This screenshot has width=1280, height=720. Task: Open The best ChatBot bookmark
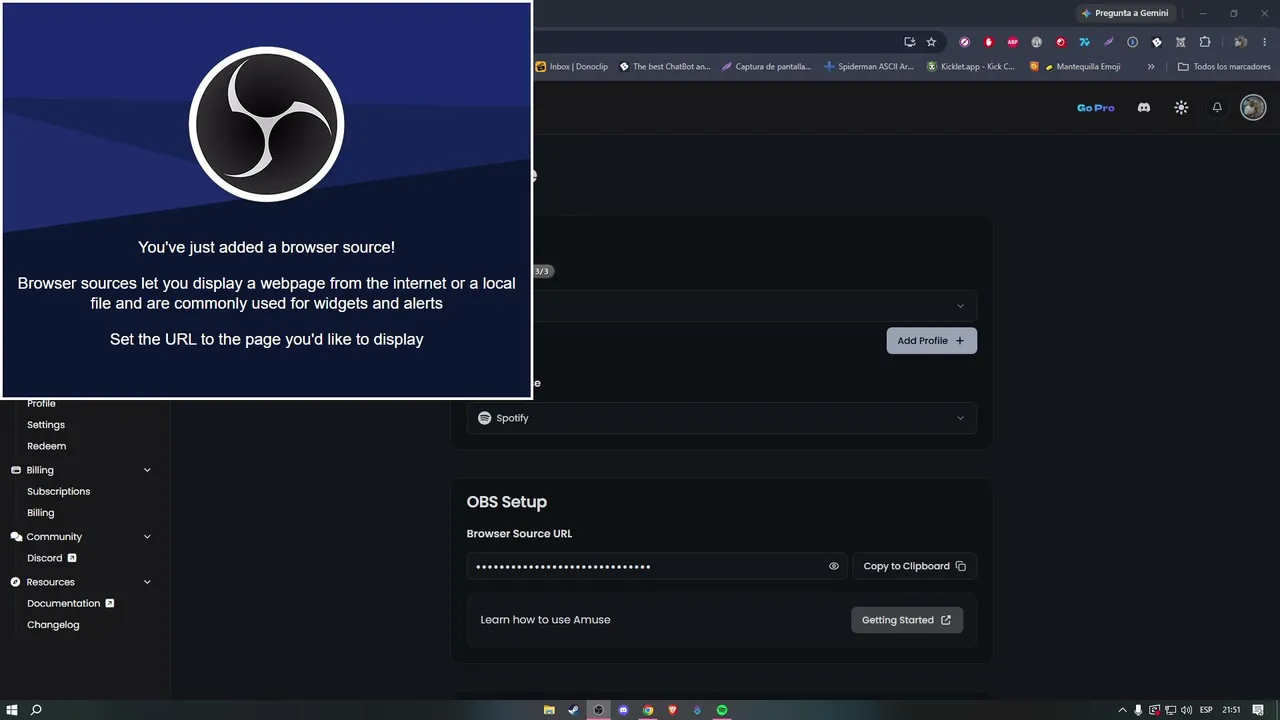click(x=665, y=67)
